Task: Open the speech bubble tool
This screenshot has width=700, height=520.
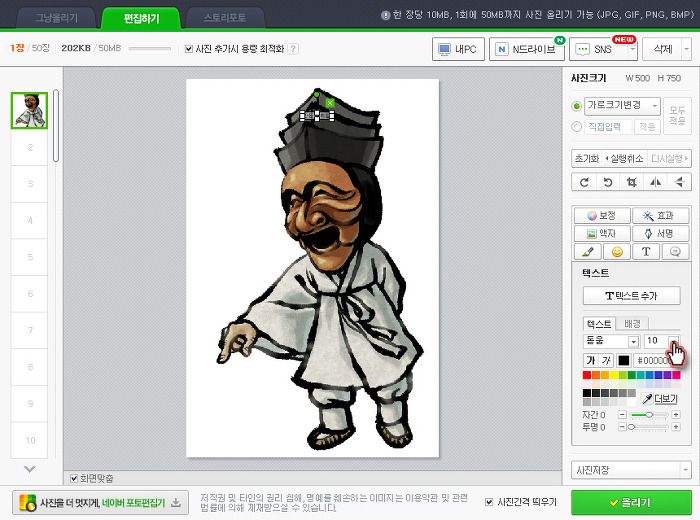Action: tap(675, 252)
